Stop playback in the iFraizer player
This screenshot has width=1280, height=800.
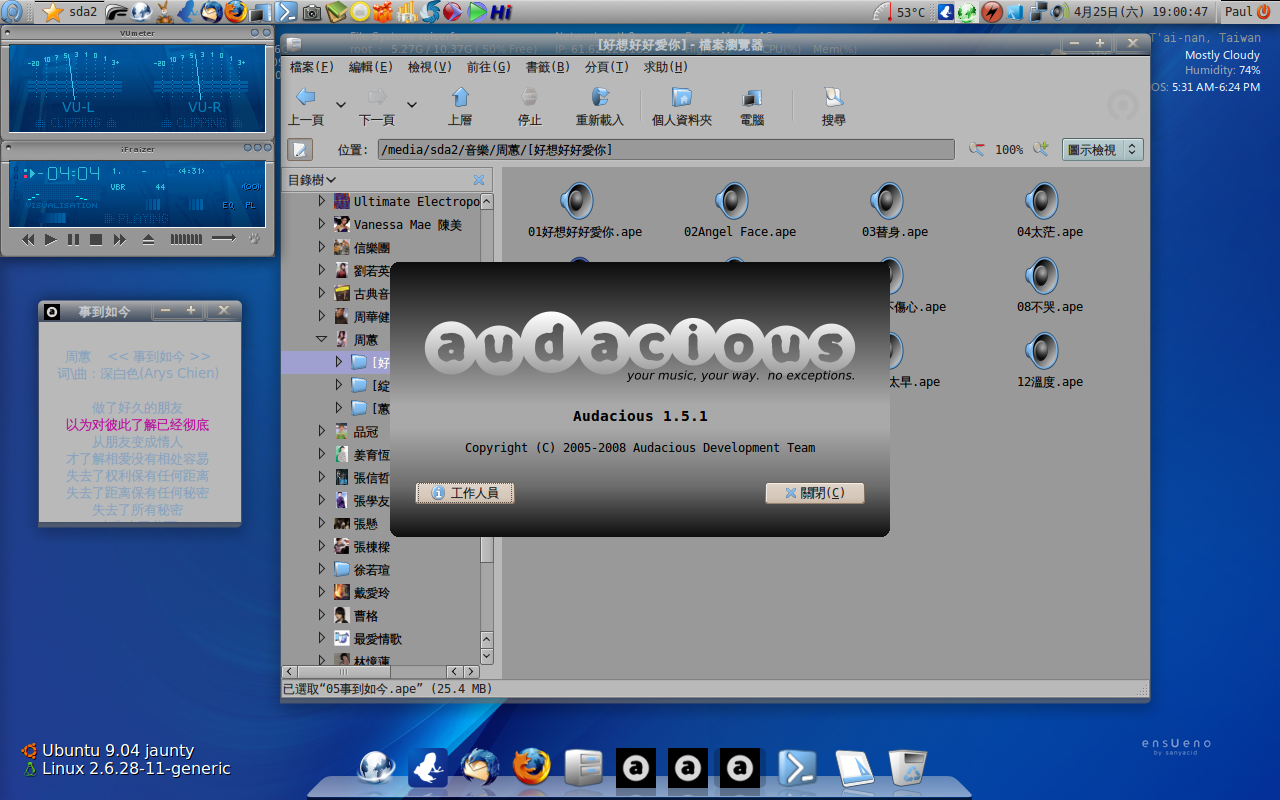pyautogui.click(x=96, y=240)
